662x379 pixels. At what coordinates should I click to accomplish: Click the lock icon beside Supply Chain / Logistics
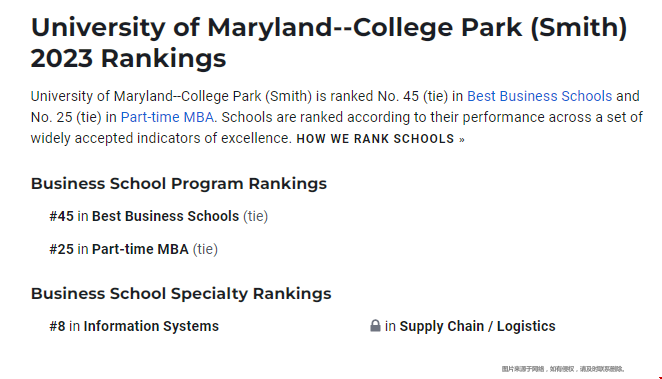375,326
